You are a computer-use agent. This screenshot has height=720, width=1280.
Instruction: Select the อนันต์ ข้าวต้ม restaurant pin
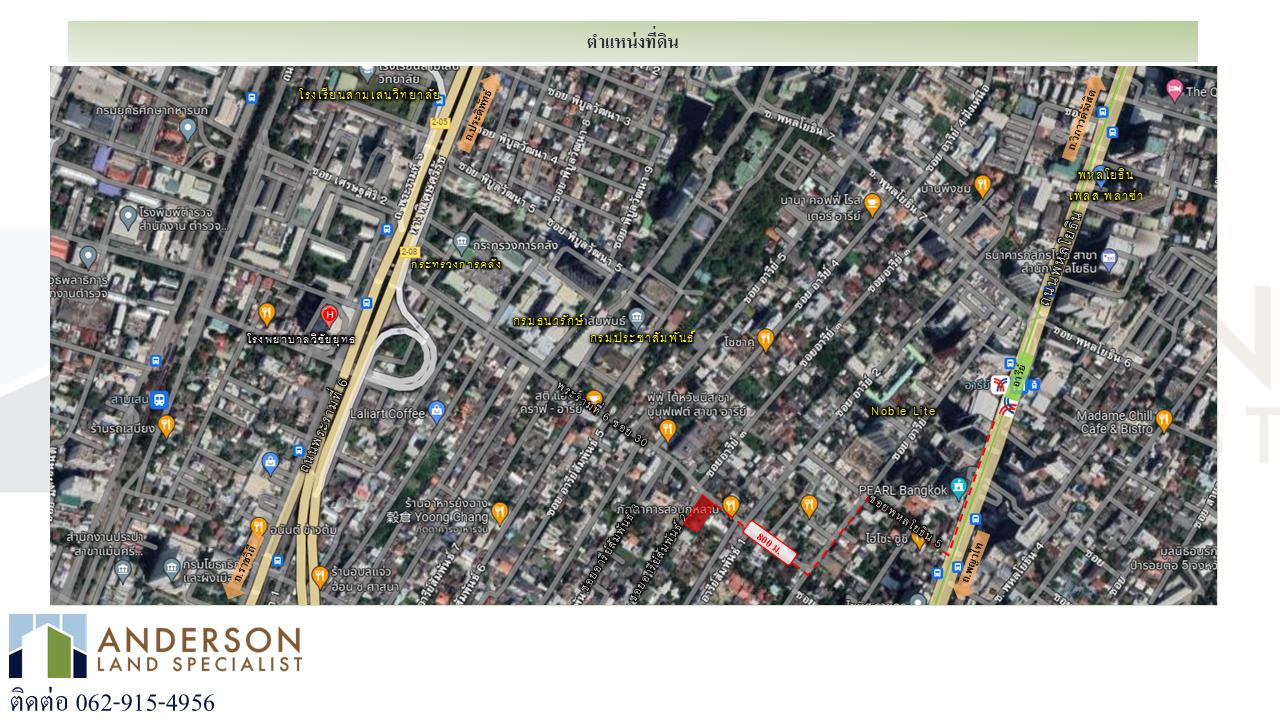click(259, 527)
